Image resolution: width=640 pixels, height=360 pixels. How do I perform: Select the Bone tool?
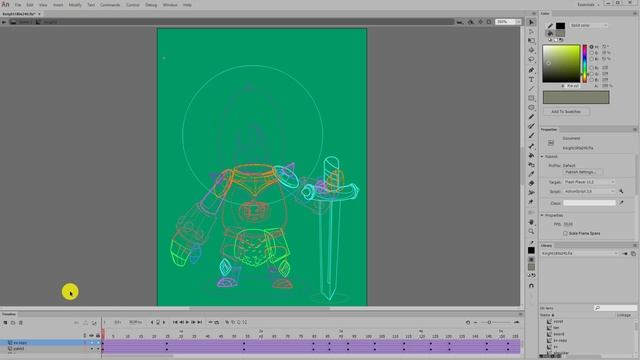[x=531, y=146]
